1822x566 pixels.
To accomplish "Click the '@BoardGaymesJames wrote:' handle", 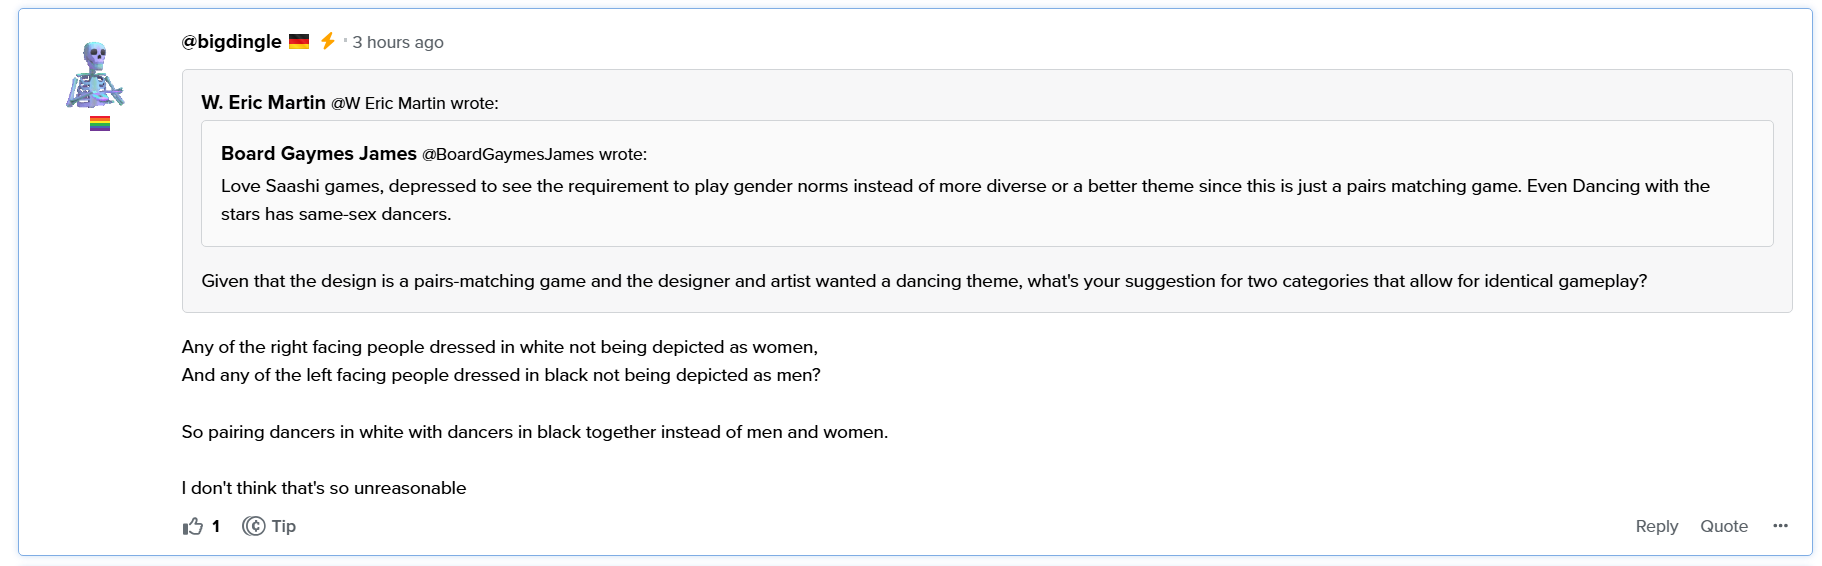I will [x=535, y=154].
